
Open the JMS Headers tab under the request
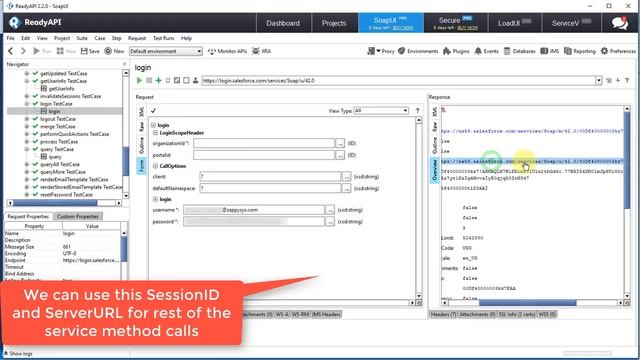[x=326, y=314]
